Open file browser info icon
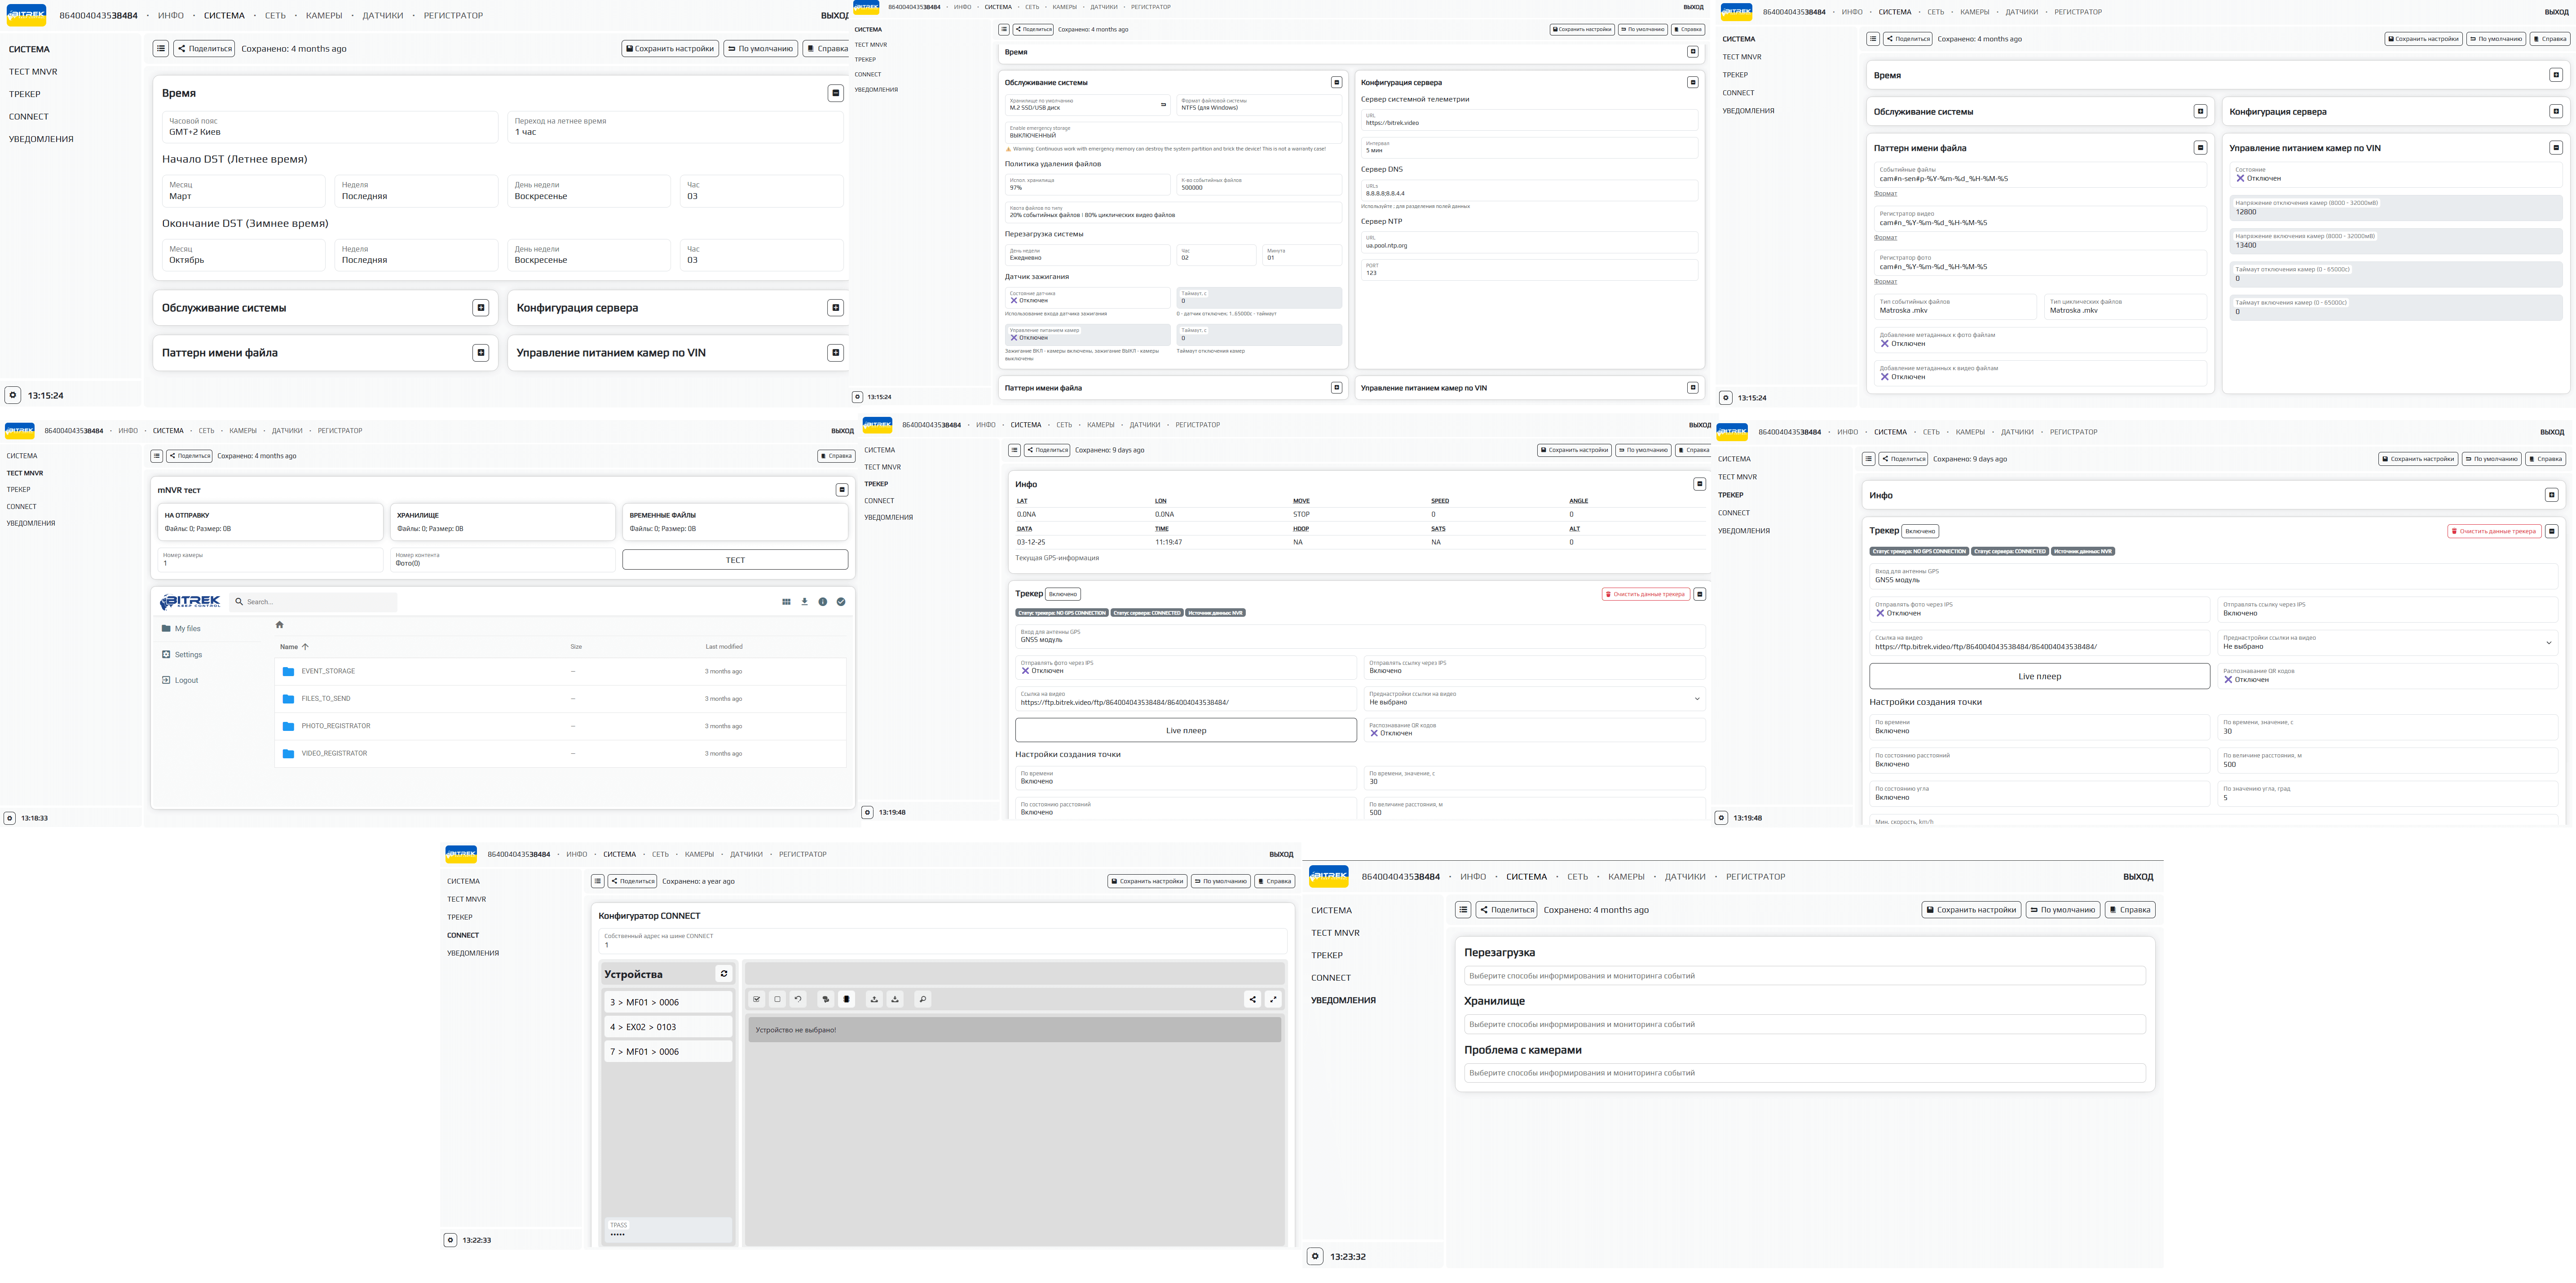Viewport: 2576px width, 1283px height. (823, 602)
